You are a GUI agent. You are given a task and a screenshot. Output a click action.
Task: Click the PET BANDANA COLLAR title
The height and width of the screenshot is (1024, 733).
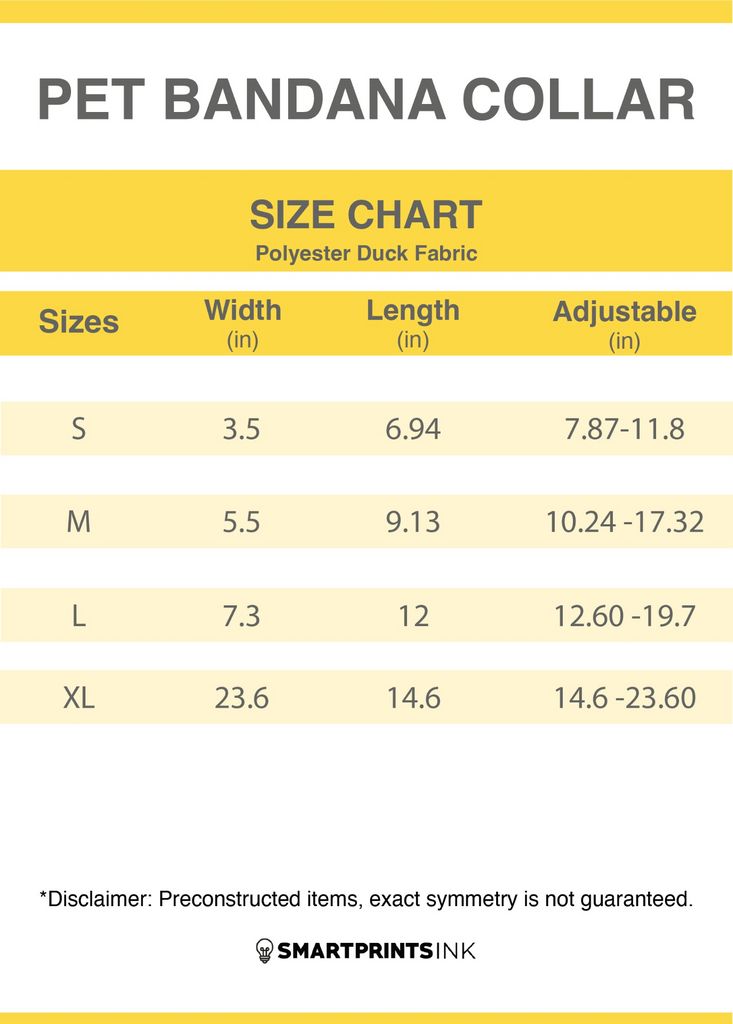coord(366,100)
